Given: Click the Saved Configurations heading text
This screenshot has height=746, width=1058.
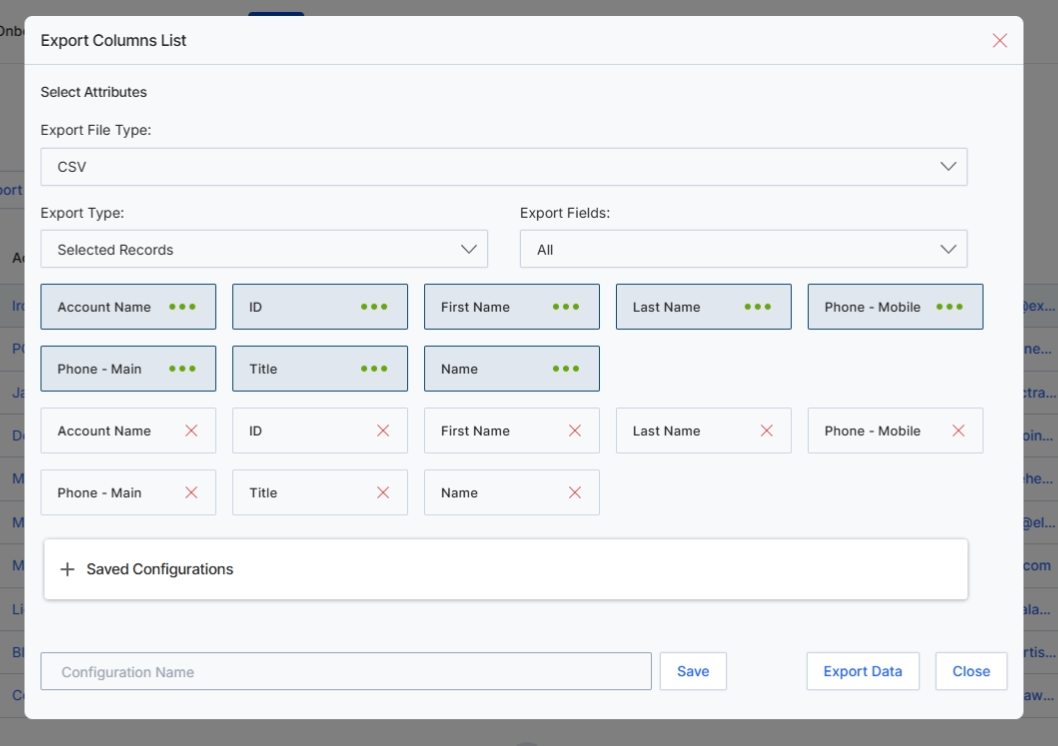Looking at the screenshot, I should [x=160, y=569].
